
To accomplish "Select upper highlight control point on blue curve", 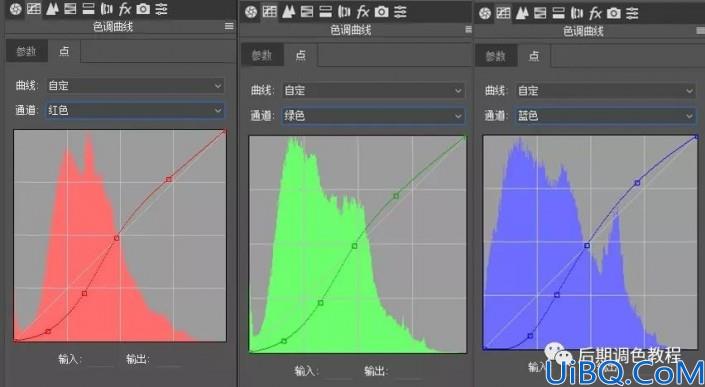I will pyautogui.click(x=638, y=183).
